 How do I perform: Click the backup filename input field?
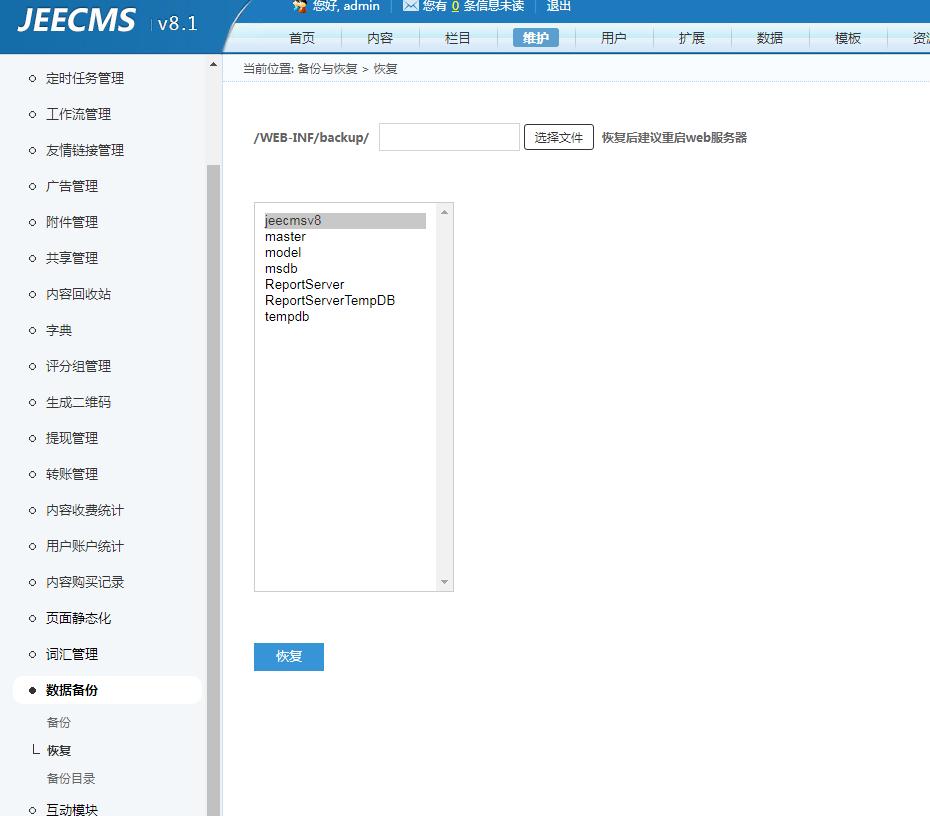click(x=449, y=137)
